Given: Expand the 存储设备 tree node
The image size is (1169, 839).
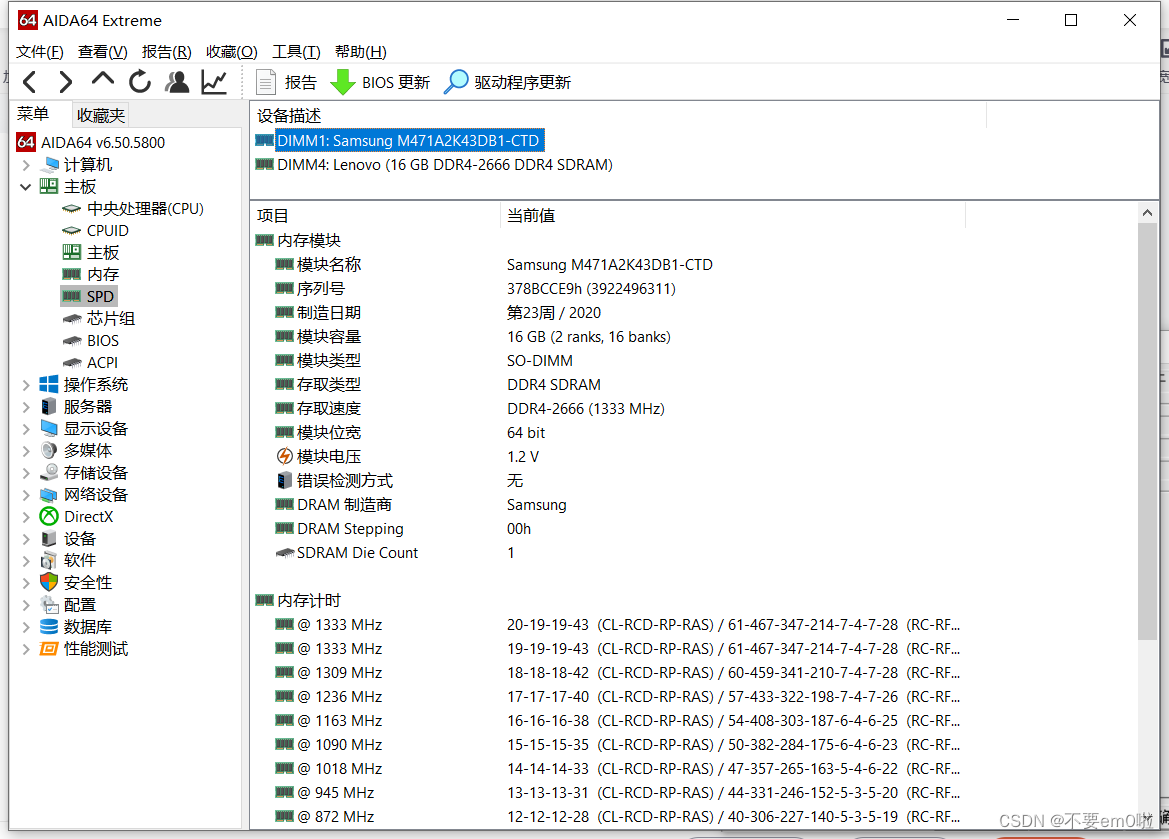Looking at the screenshot, I should (x=26, y=473).
